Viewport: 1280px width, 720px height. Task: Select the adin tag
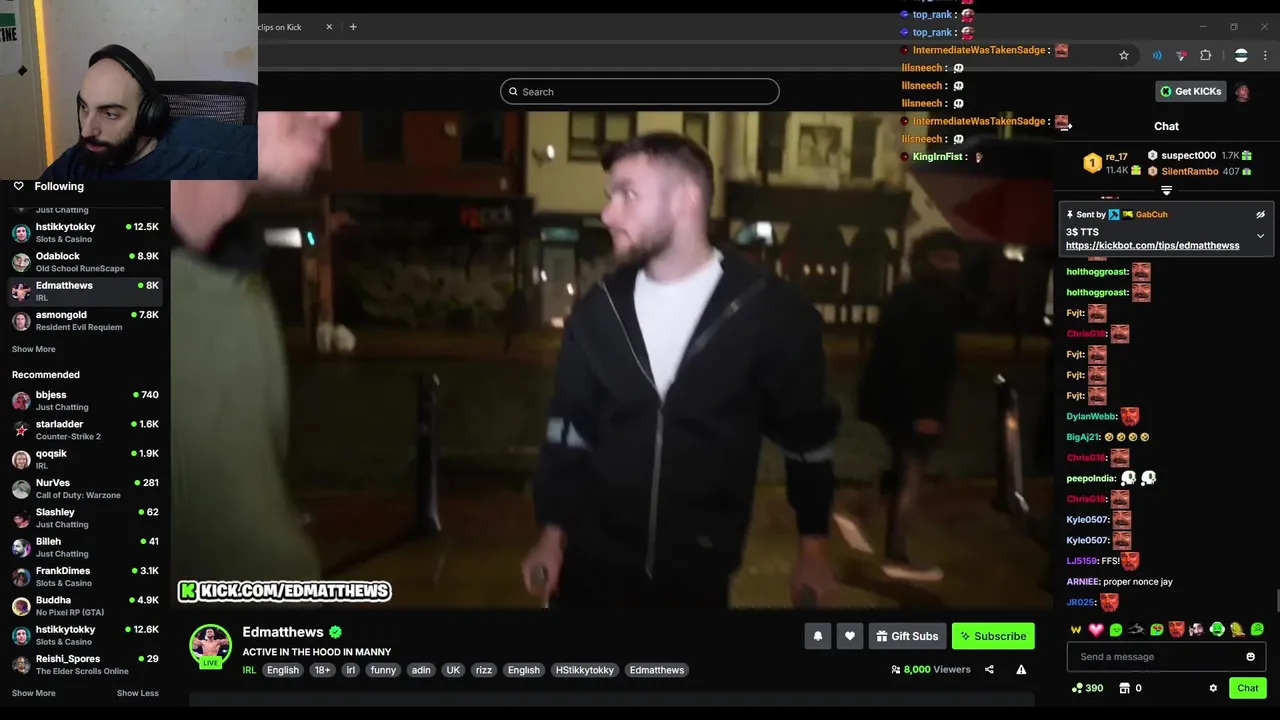(421, 670)
